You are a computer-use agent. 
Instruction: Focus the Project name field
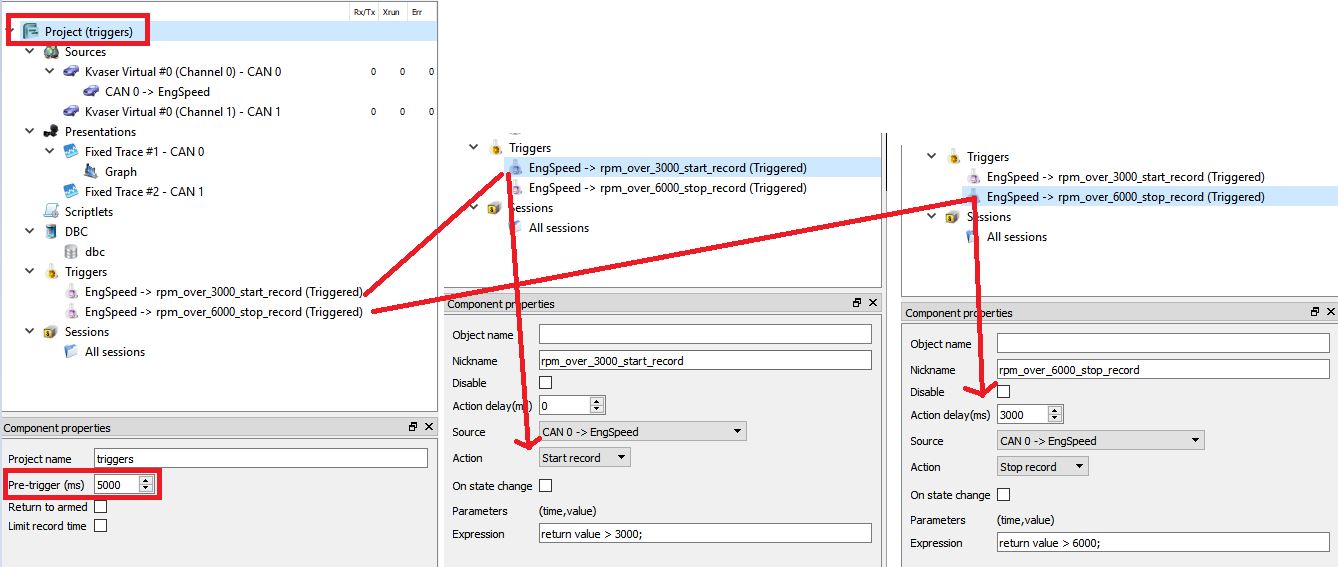point(260,459)
